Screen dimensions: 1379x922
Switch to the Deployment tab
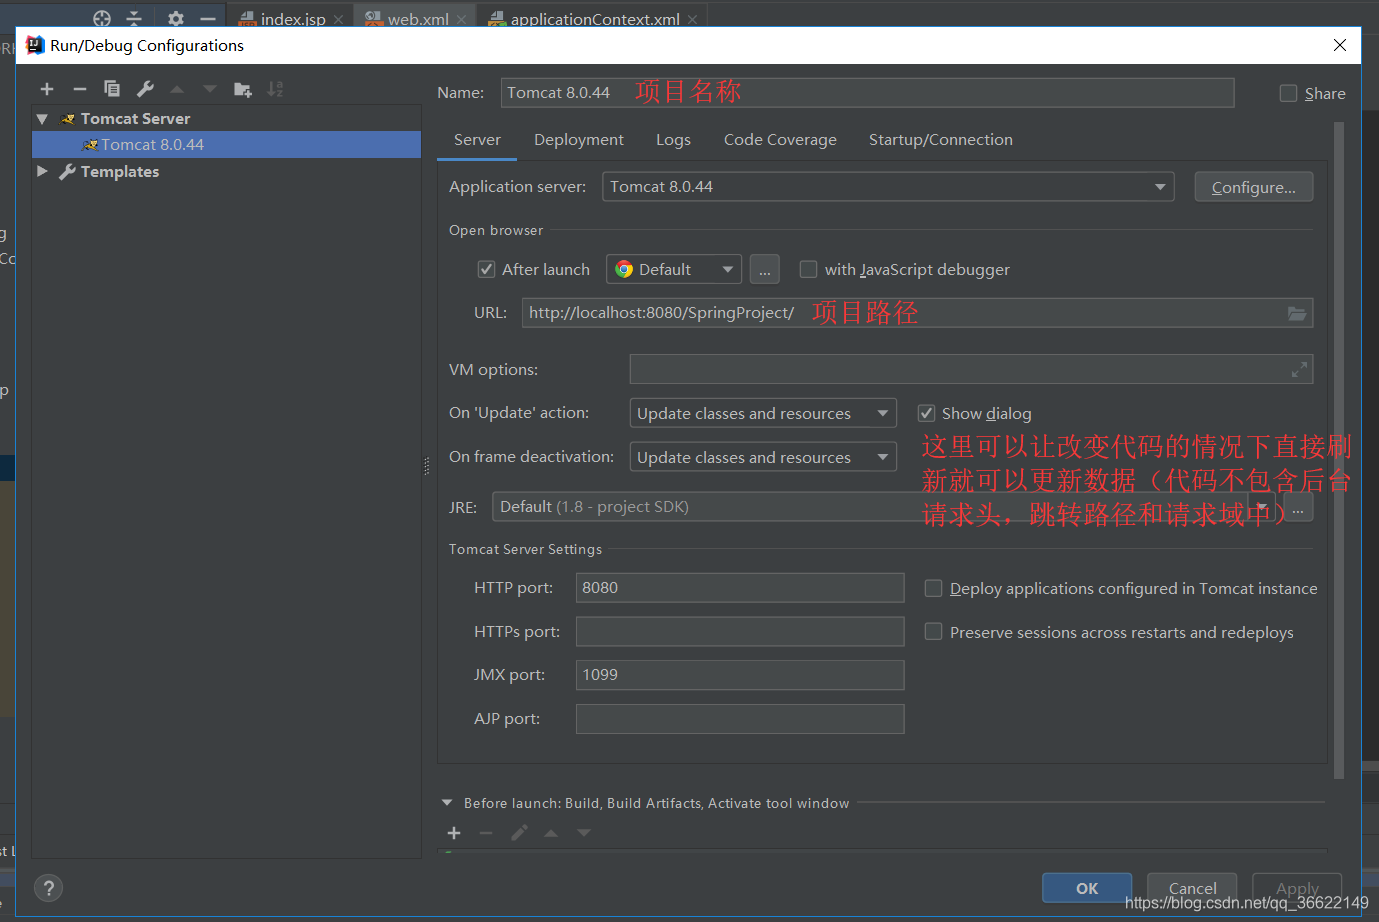579,140
